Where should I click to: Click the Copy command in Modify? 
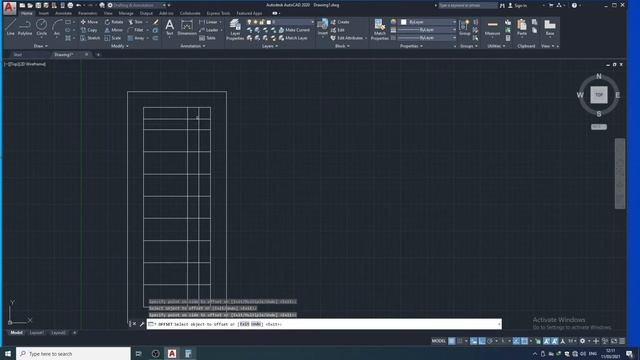click(x=89, y=30)
